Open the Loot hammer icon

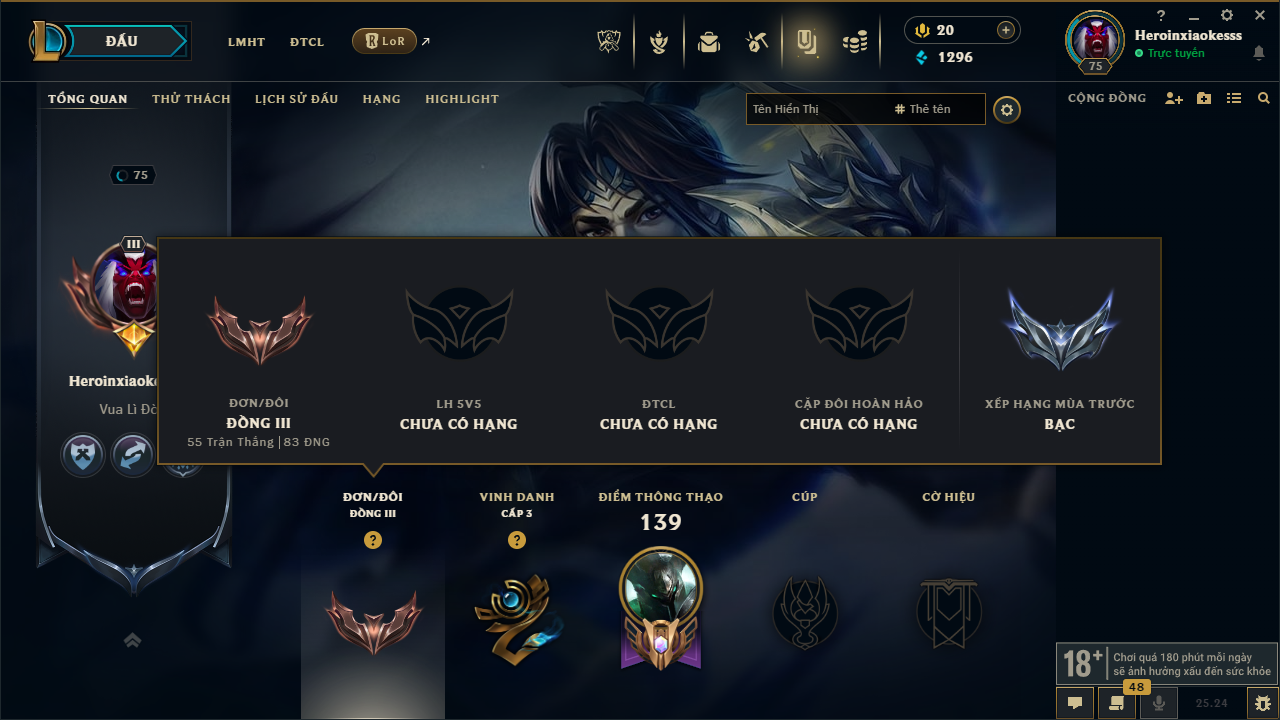[757, 42]
